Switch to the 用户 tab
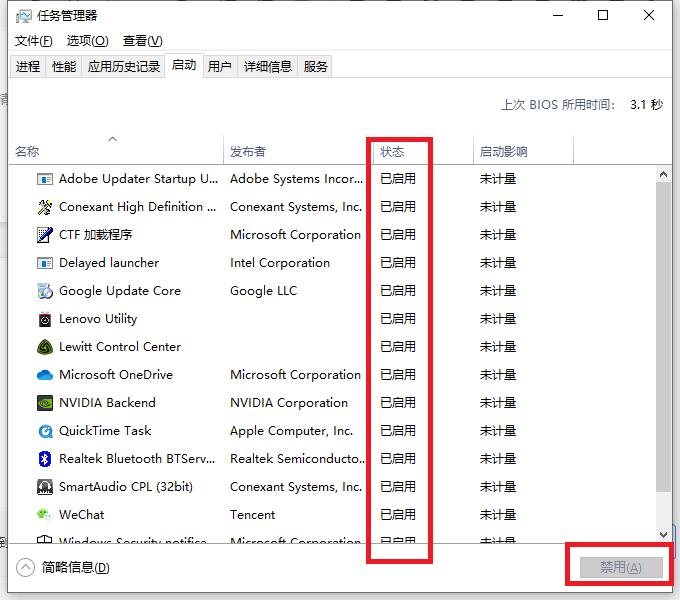 coord(219,66)
